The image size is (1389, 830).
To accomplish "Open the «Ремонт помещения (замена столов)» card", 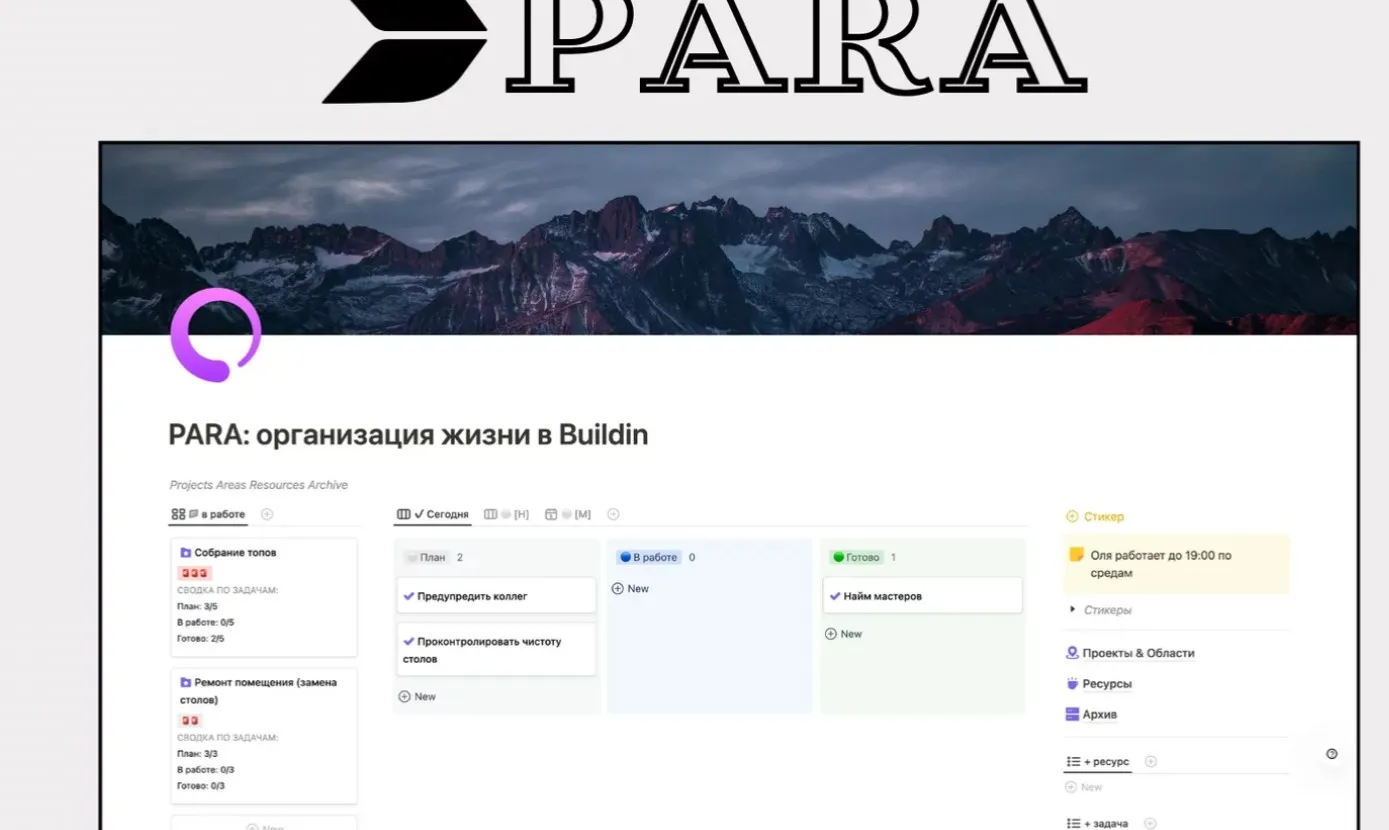I will [x=264, y=737].
